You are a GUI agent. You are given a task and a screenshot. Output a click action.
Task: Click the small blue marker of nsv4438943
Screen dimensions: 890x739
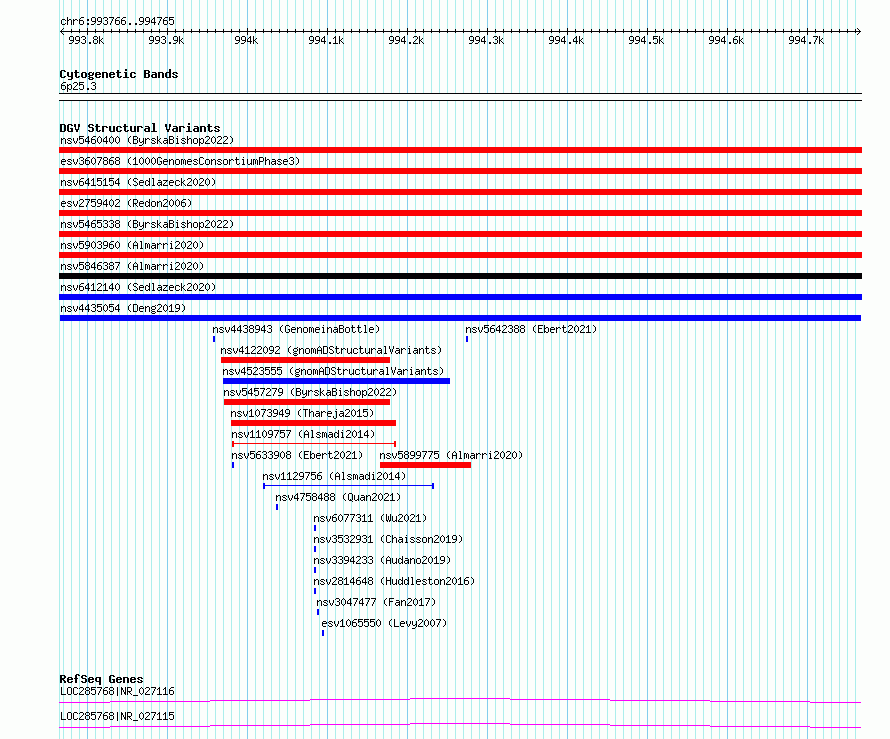pos(214,339)
